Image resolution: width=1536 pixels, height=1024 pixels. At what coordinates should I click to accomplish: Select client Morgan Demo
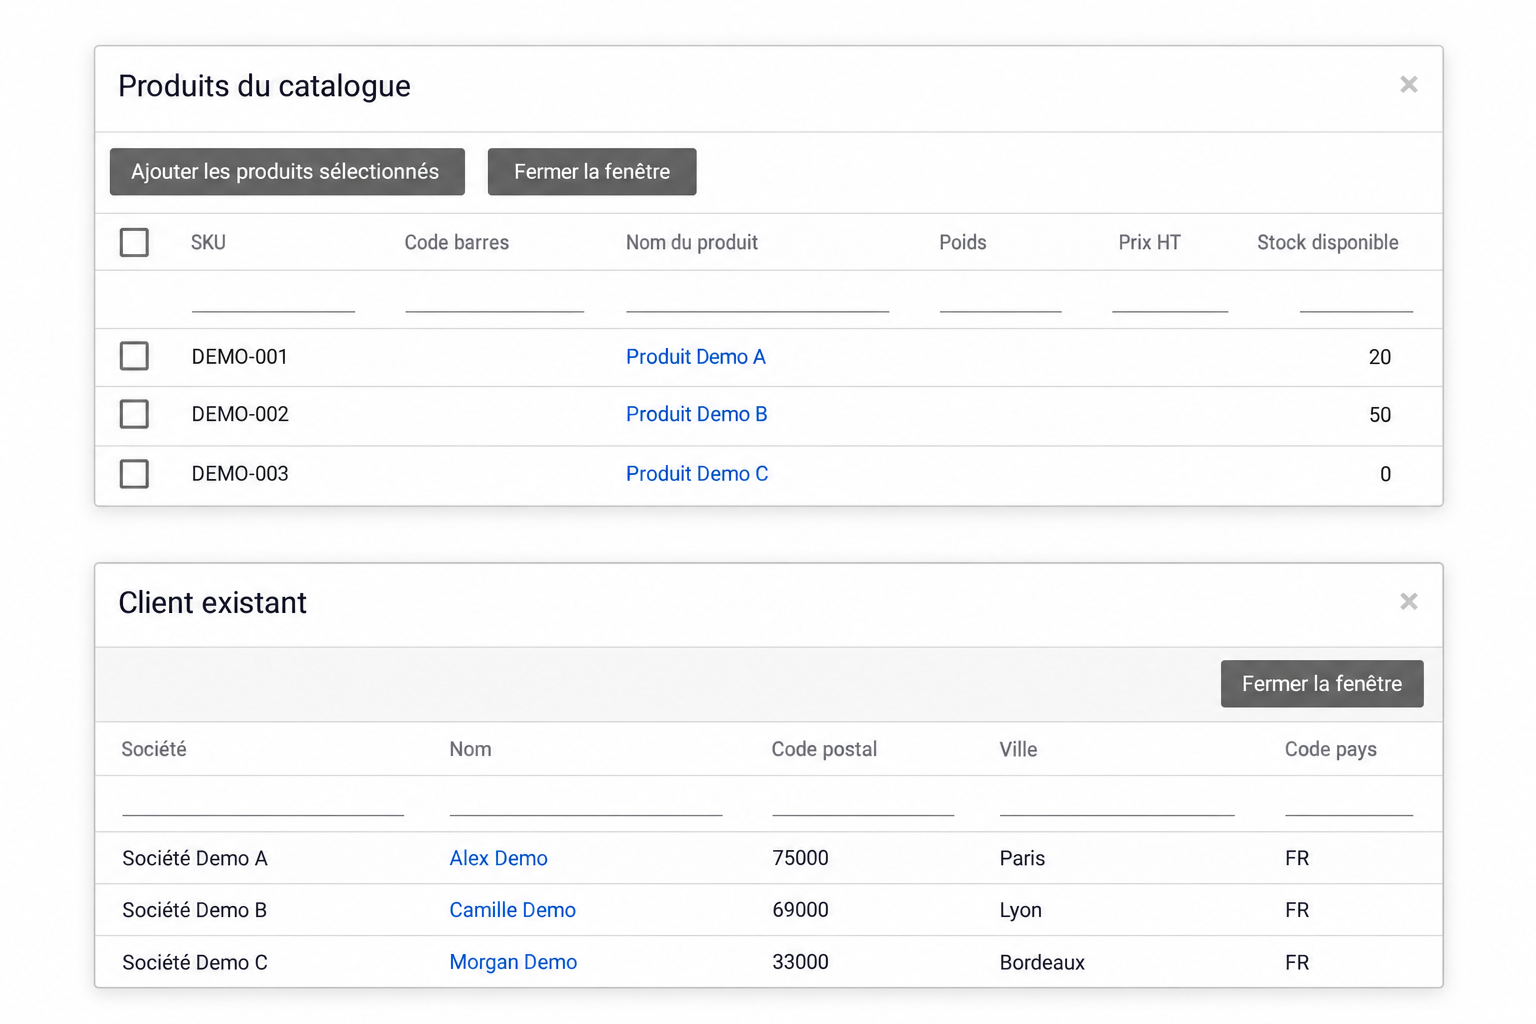[513, 962]
